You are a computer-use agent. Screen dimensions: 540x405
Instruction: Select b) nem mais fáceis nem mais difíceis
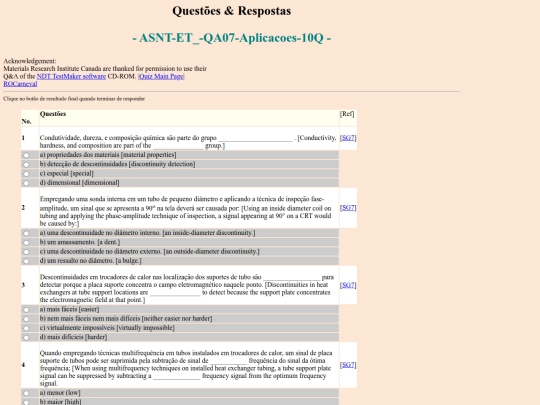26,319
